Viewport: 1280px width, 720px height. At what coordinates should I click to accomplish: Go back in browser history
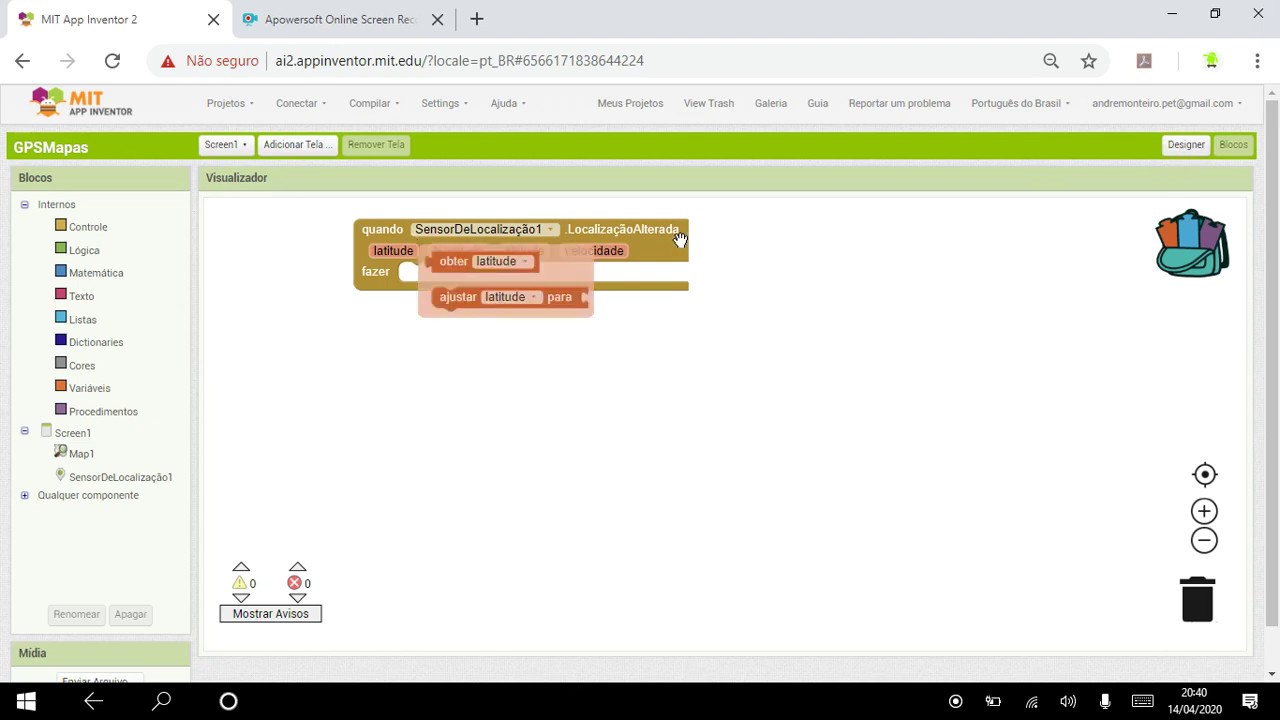click(22, 61)
